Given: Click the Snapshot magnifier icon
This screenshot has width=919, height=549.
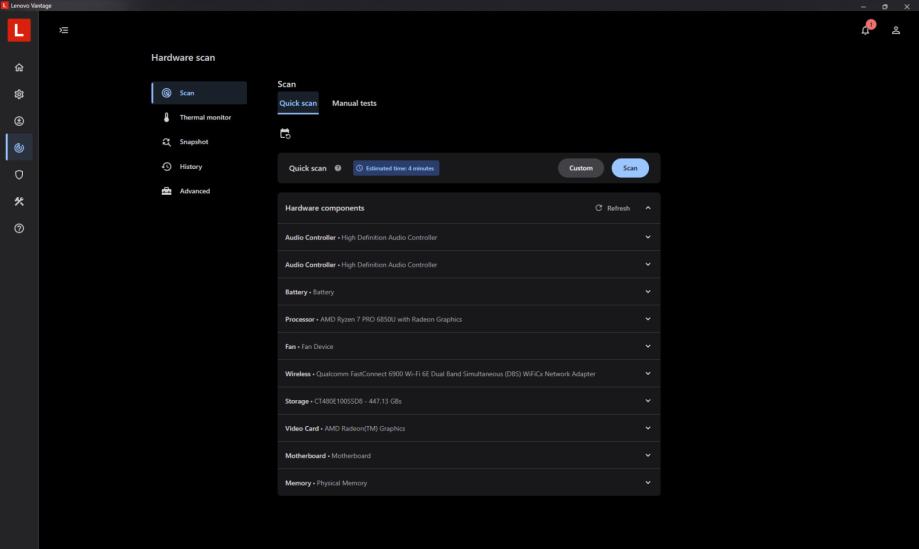Looking at the screenshot, I should pyautogui.click(x=166, y=142).
